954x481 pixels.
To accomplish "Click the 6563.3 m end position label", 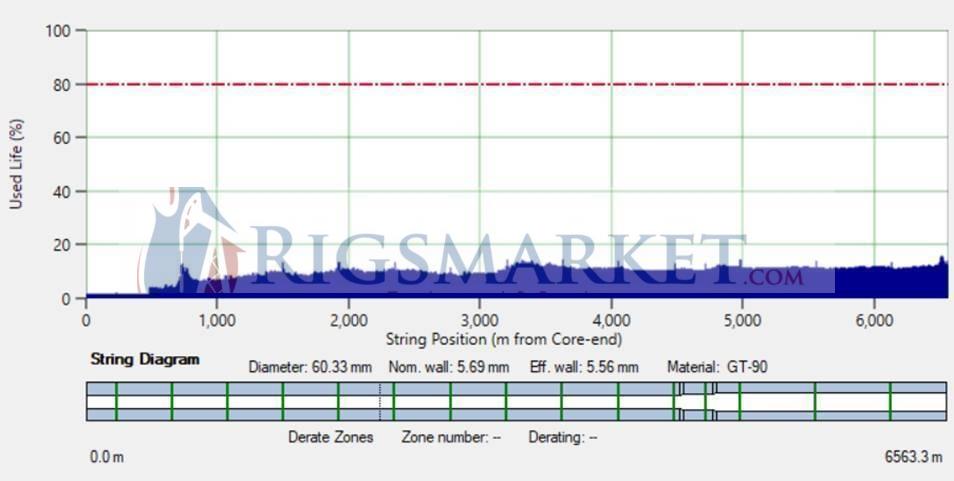I will [x=913, y=457].
